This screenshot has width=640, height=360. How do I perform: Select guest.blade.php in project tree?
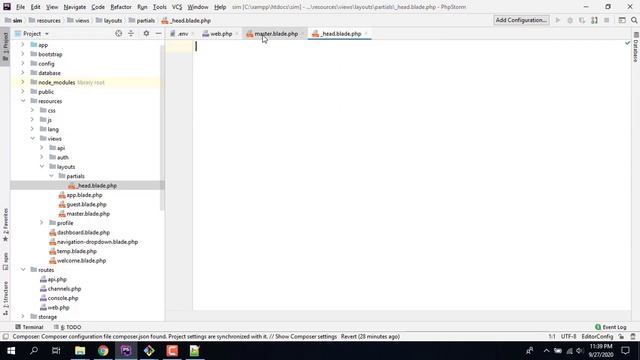(86, 204)
